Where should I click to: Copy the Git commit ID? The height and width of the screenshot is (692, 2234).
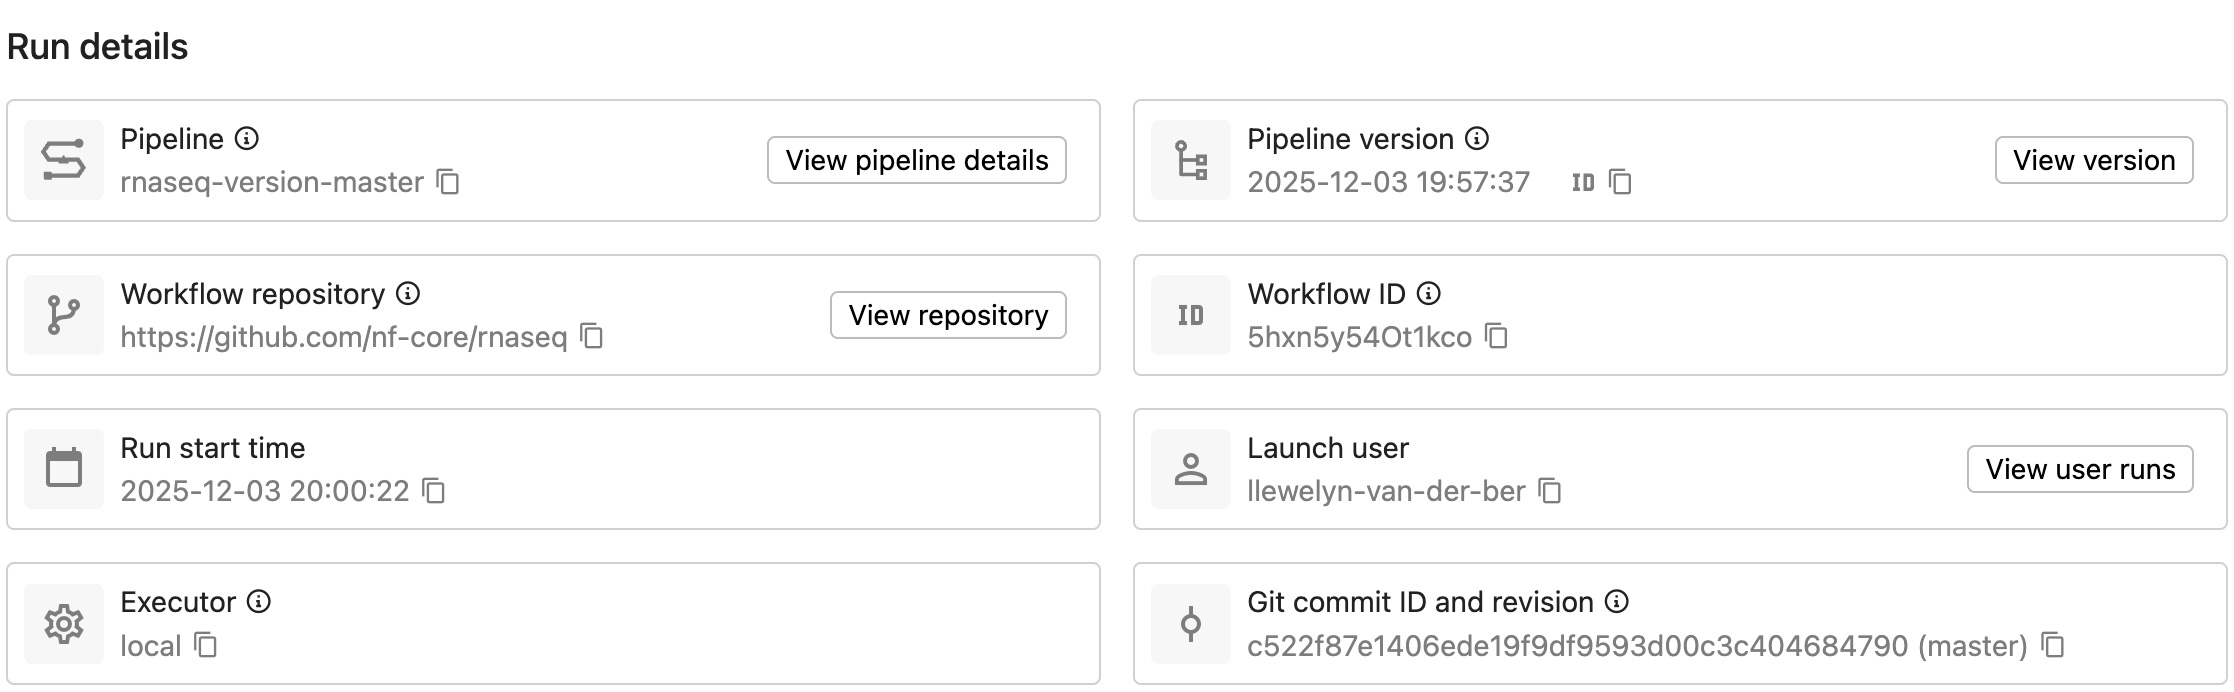2053,645
